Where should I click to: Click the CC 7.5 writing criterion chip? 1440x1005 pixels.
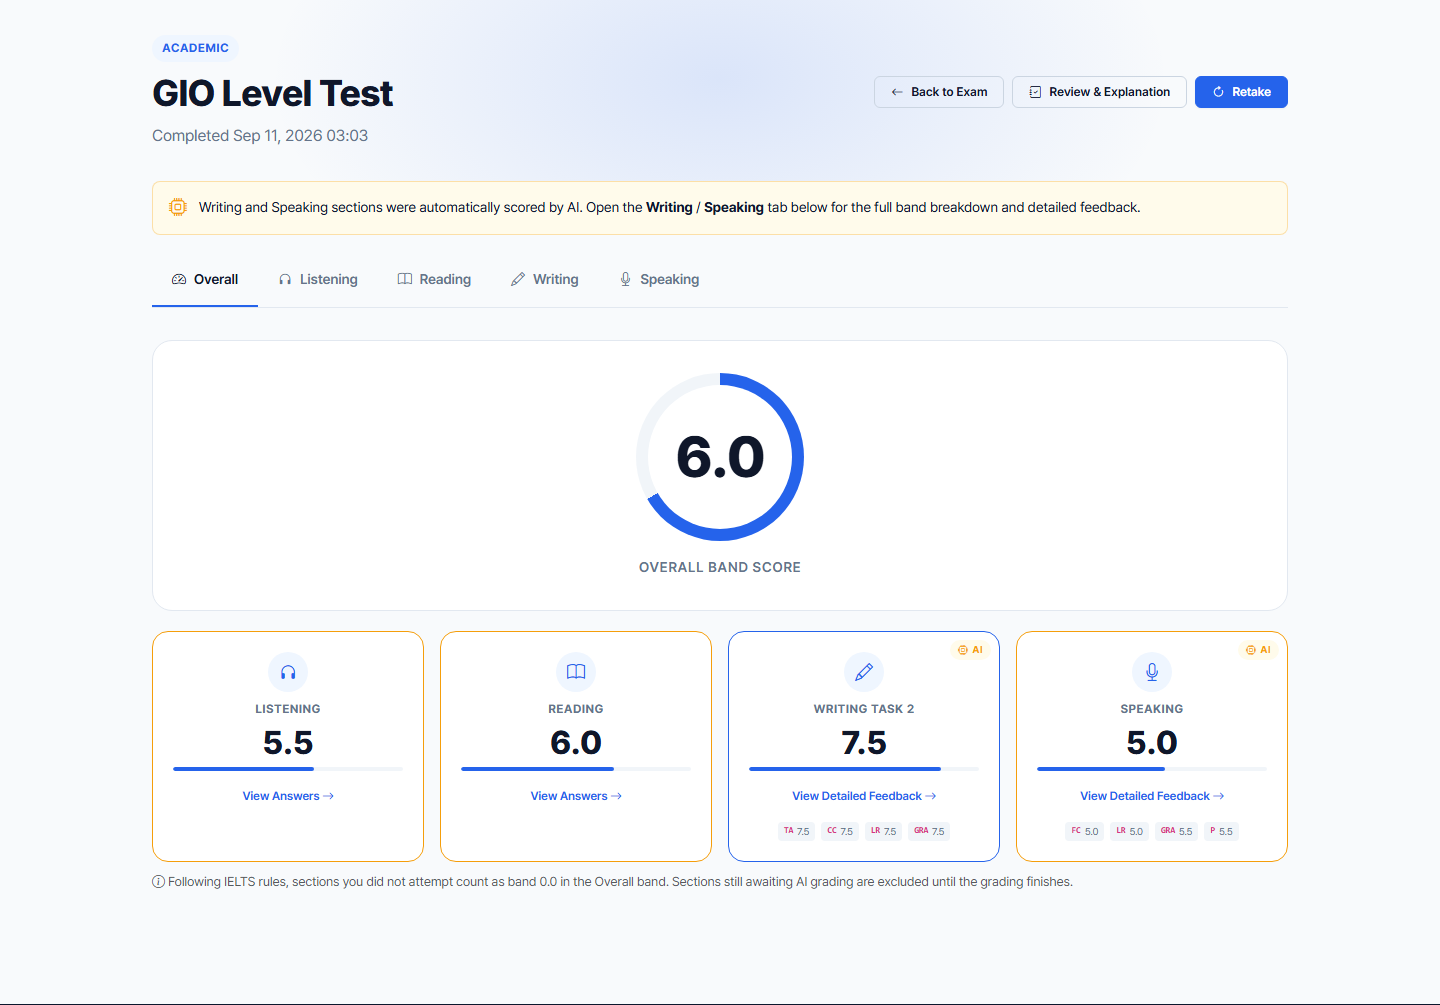[x=840, y=831]
